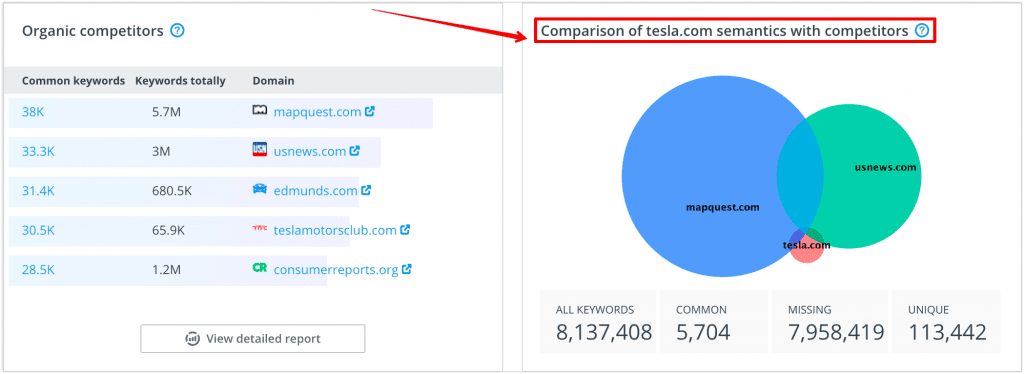Click the Common 5,704 stat card
The height and width of the screenshot is (374, 1024).
click(714, 322)
